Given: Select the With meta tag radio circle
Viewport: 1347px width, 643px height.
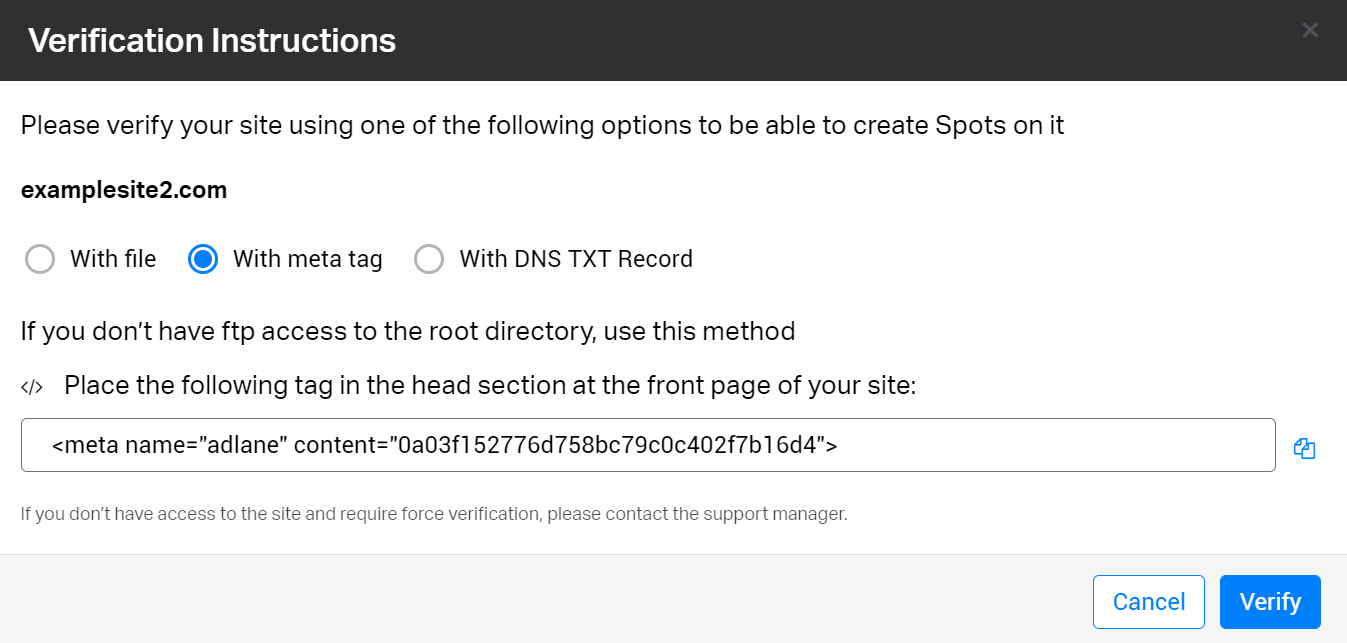Looking at the screenshot, I should (x=203, y=260).
